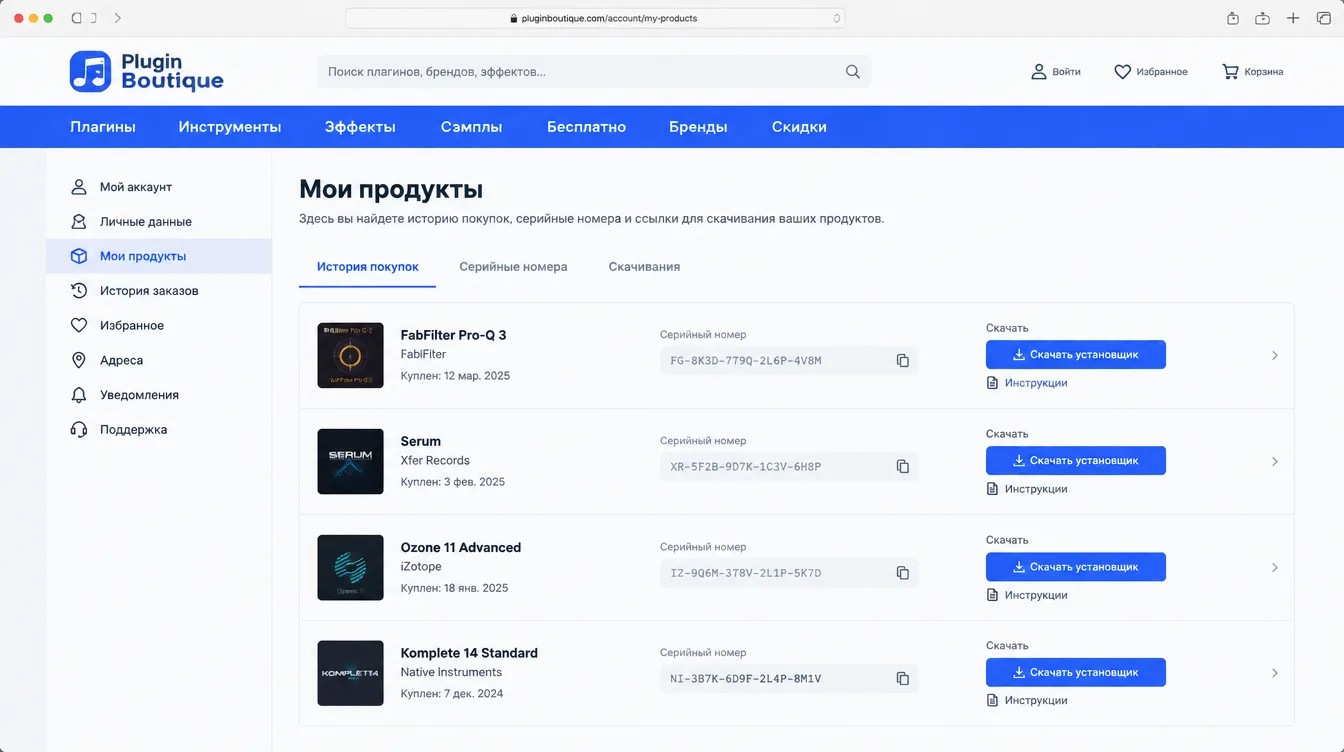Click the serial IZ-9Q6M-3T8V-2L1P-5K7D
This screenshot has width=1344, height=752.
(x=746, y=573)
